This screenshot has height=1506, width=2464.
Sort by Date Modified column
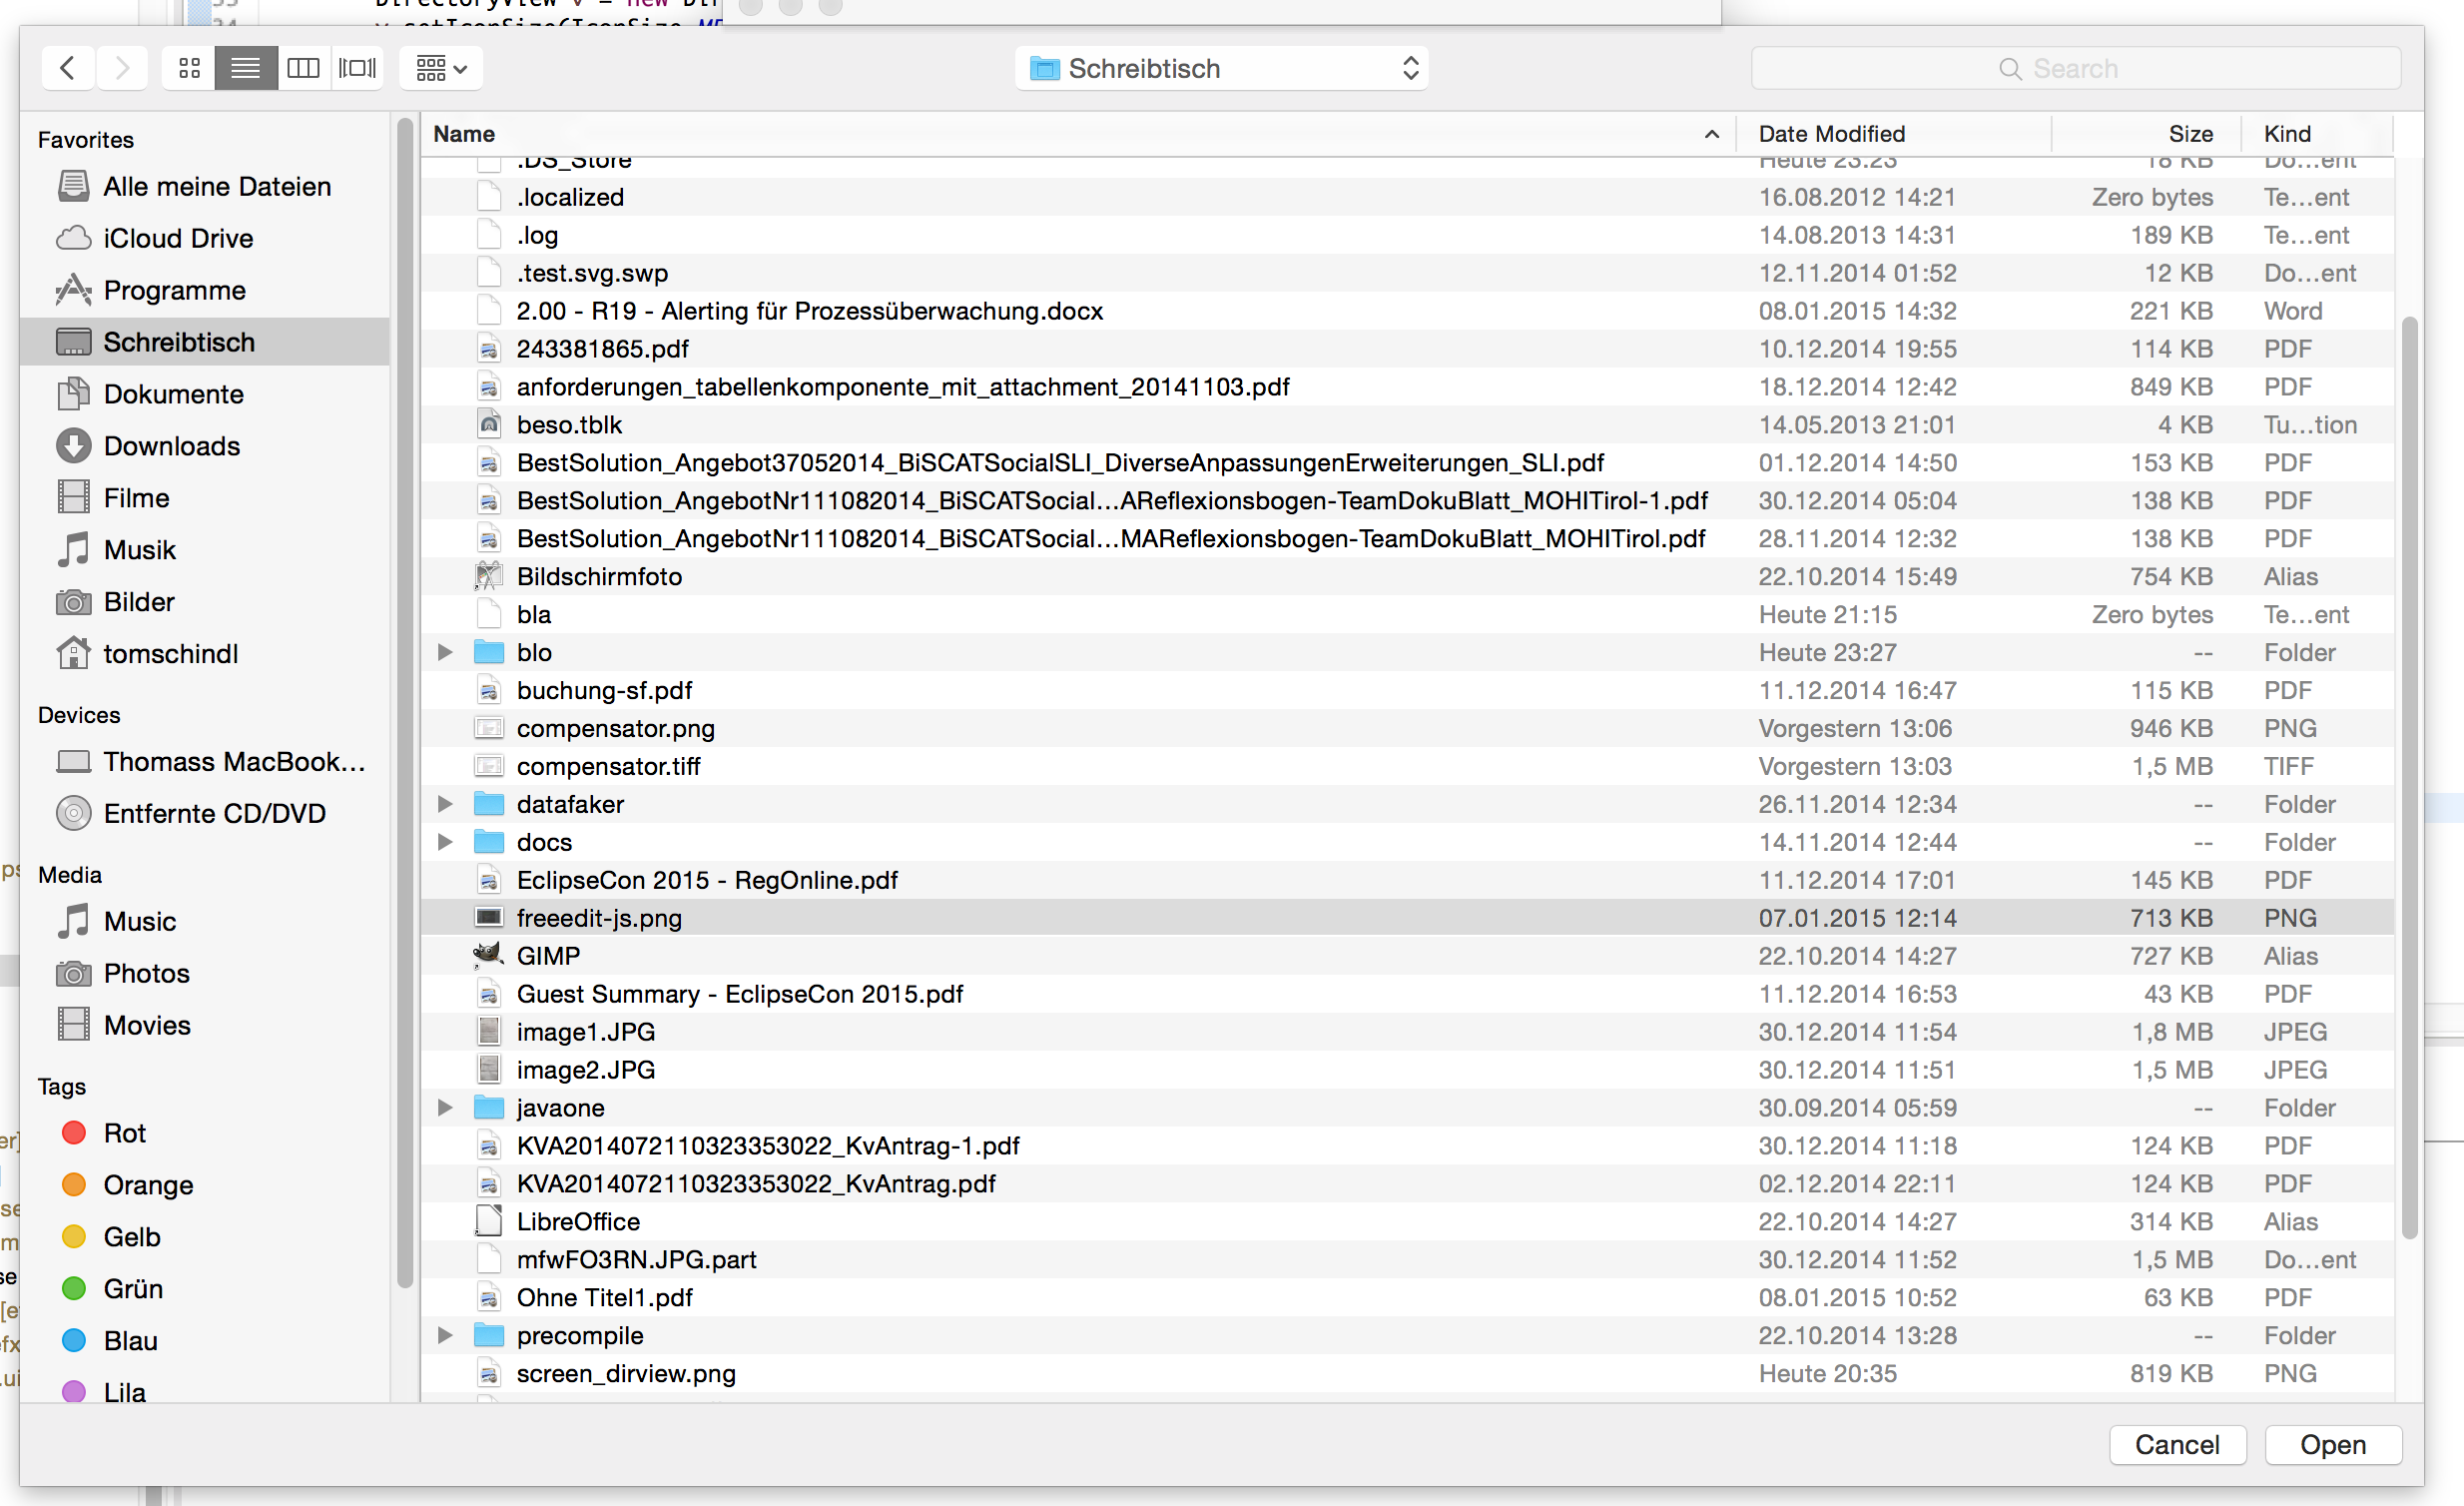point(1893,134)
